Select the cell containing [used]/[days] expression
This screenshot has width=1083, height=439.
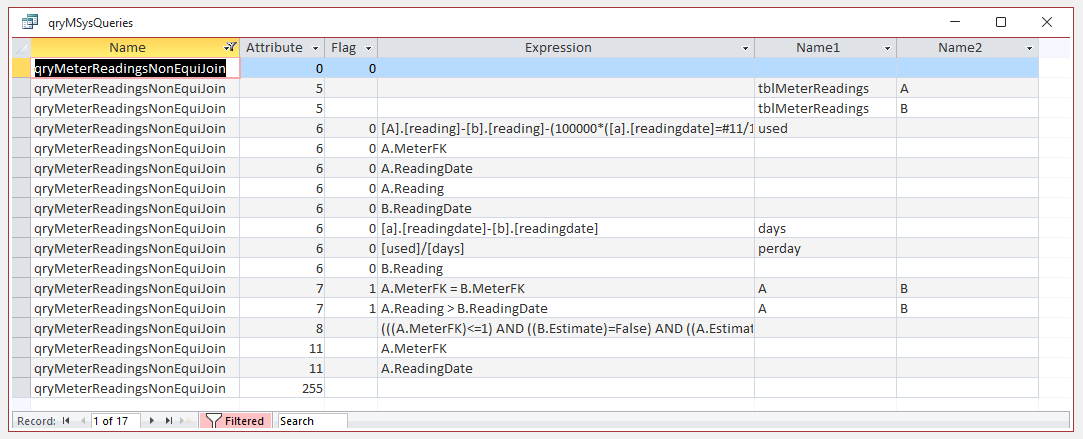[566, 248]
